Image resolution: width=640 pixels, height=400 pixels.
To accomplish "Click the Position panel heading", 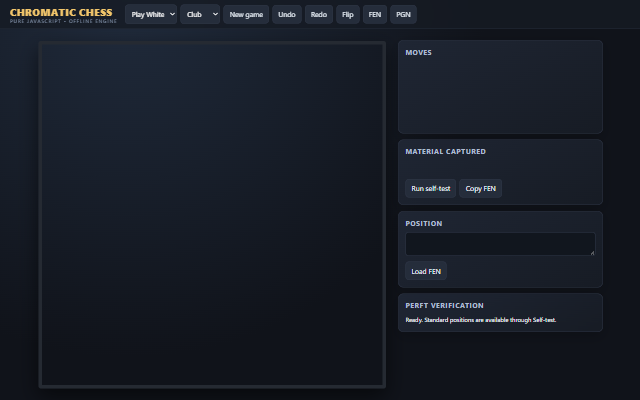I will (x=424, y=224).
